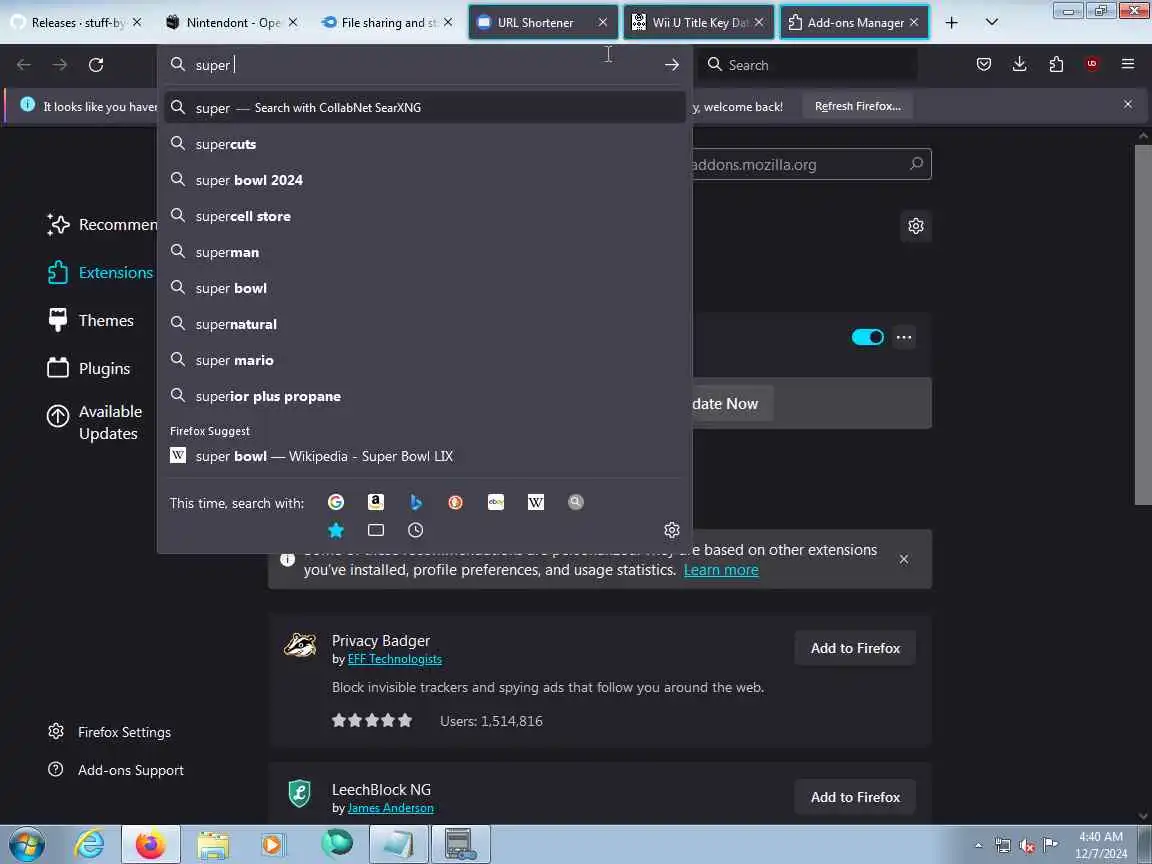Search this time with Amazon
1152x864 pixels.
click(375, 503)
